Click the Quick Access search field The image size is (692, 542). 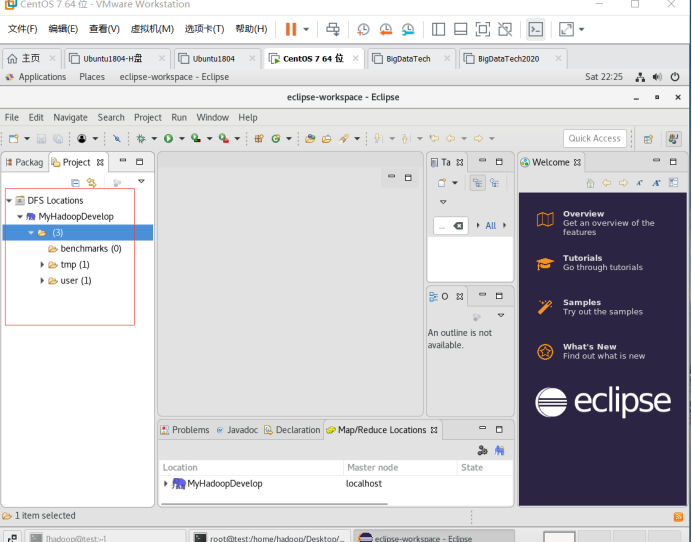[x=594, y=139]
